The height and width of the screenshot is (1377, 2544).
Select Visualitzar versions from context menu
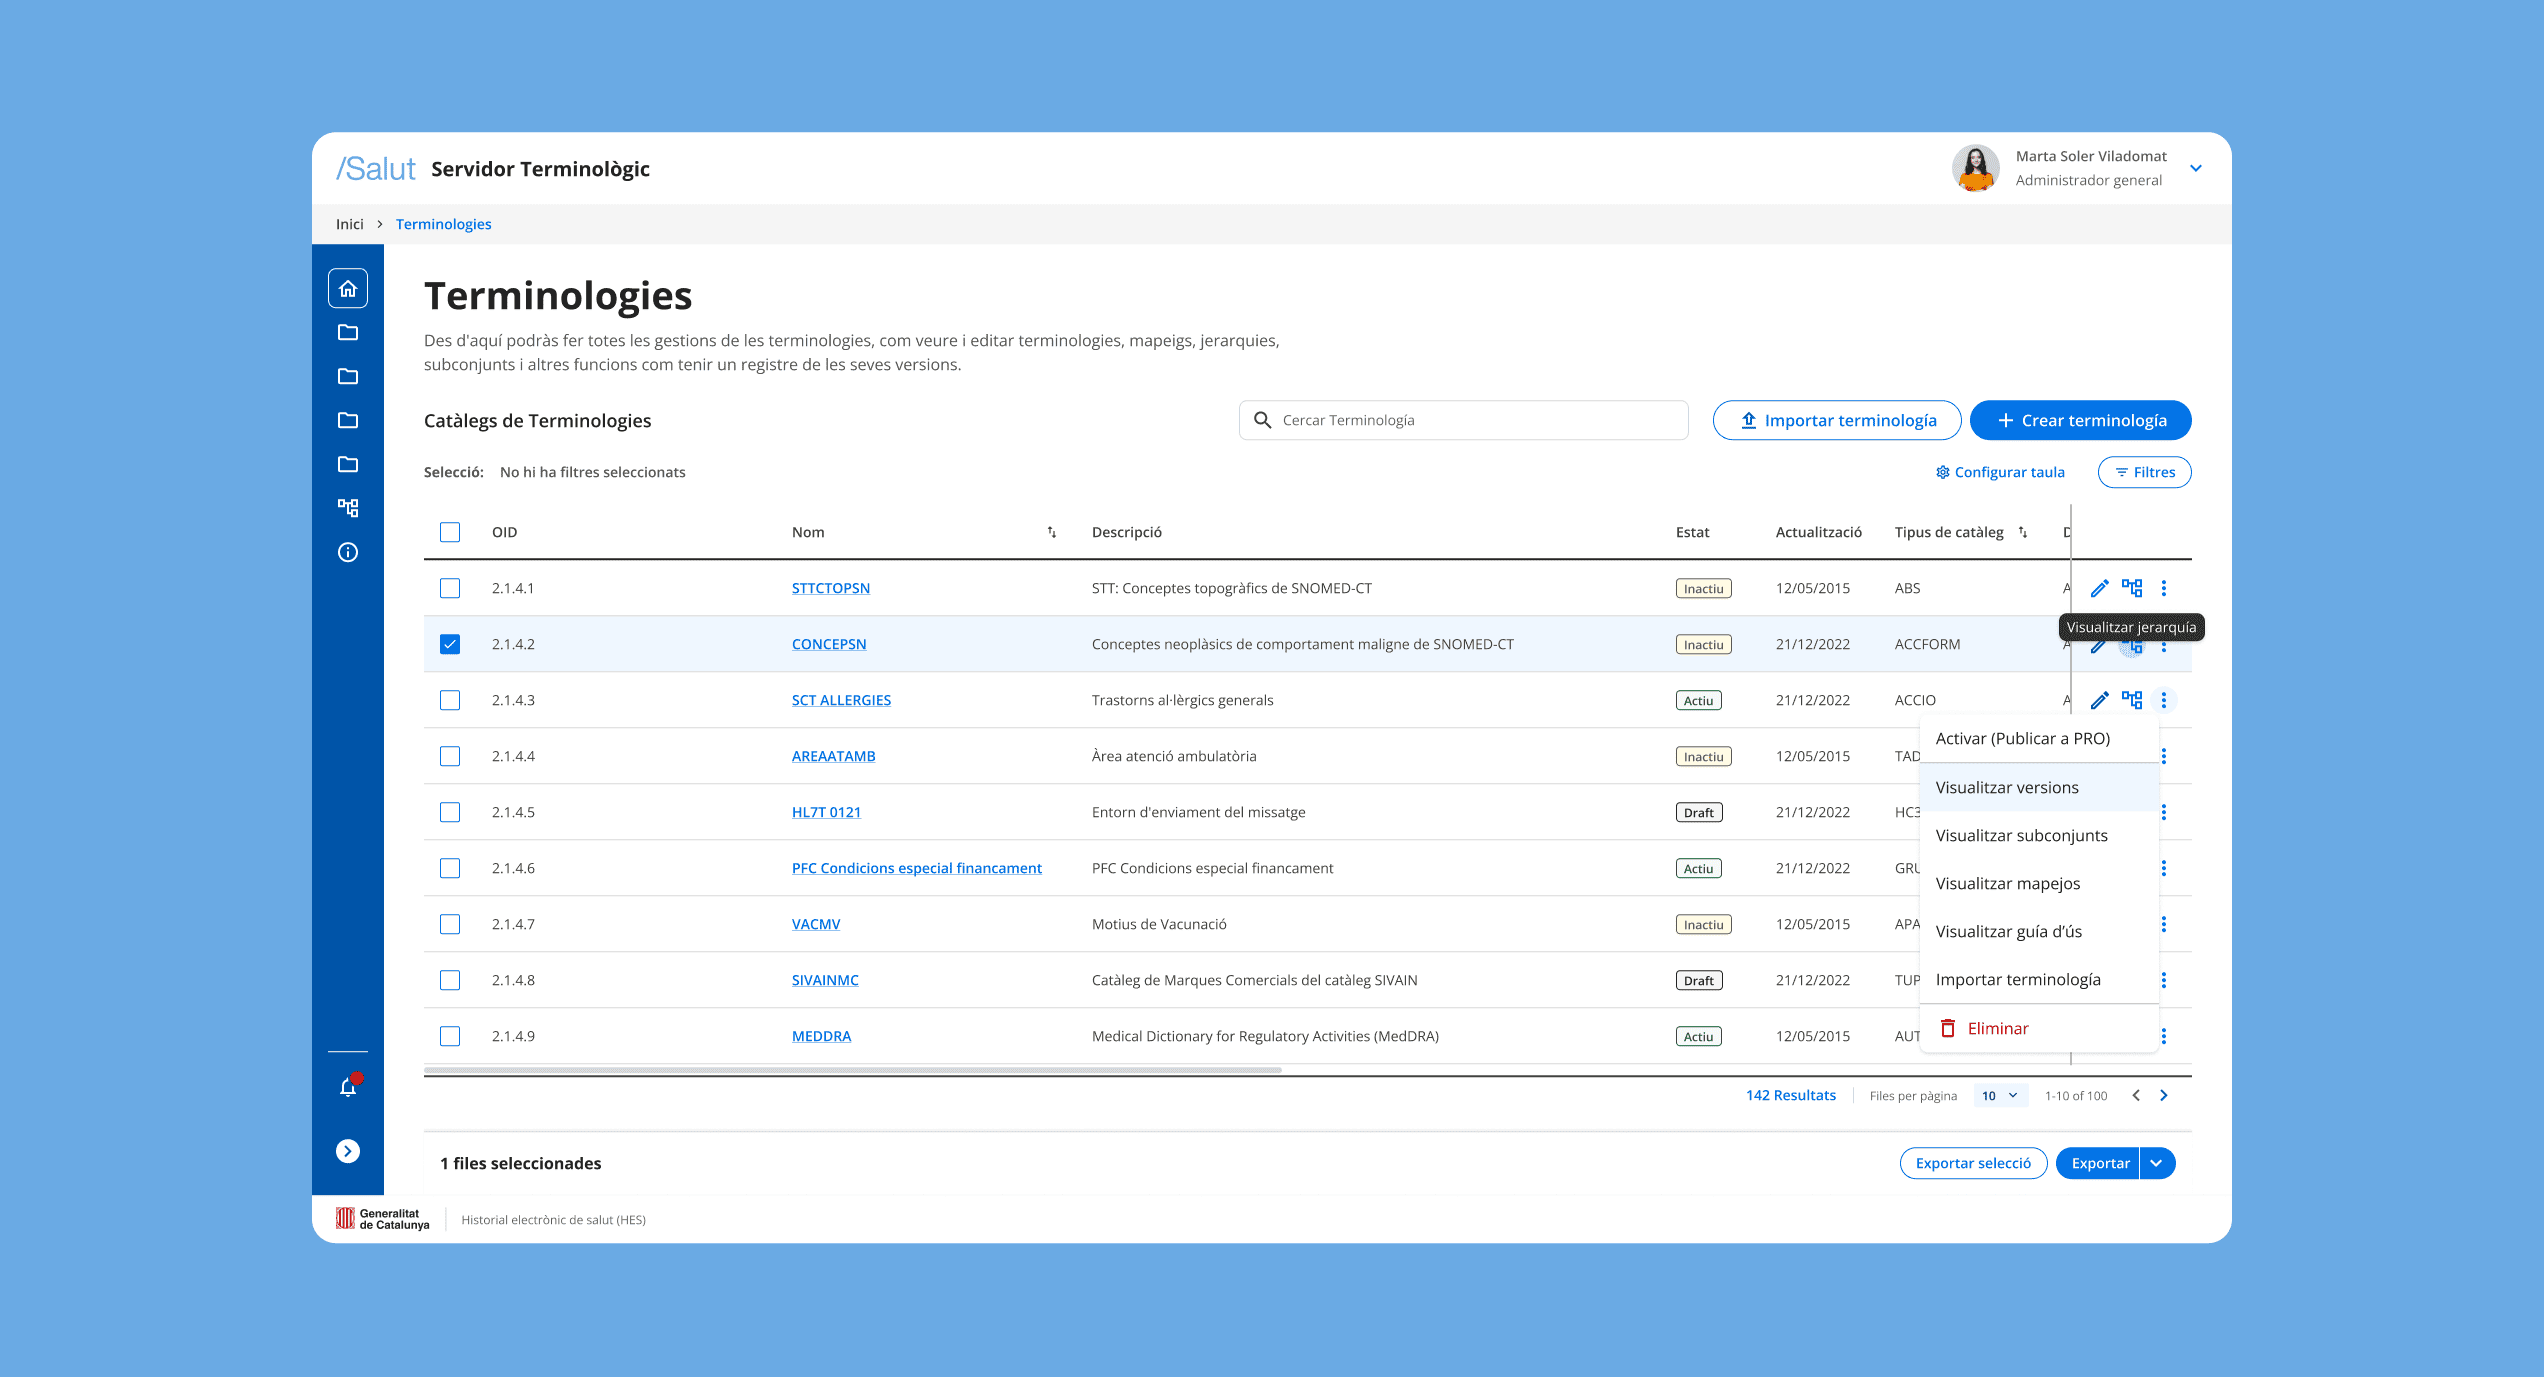[2007, 787]
